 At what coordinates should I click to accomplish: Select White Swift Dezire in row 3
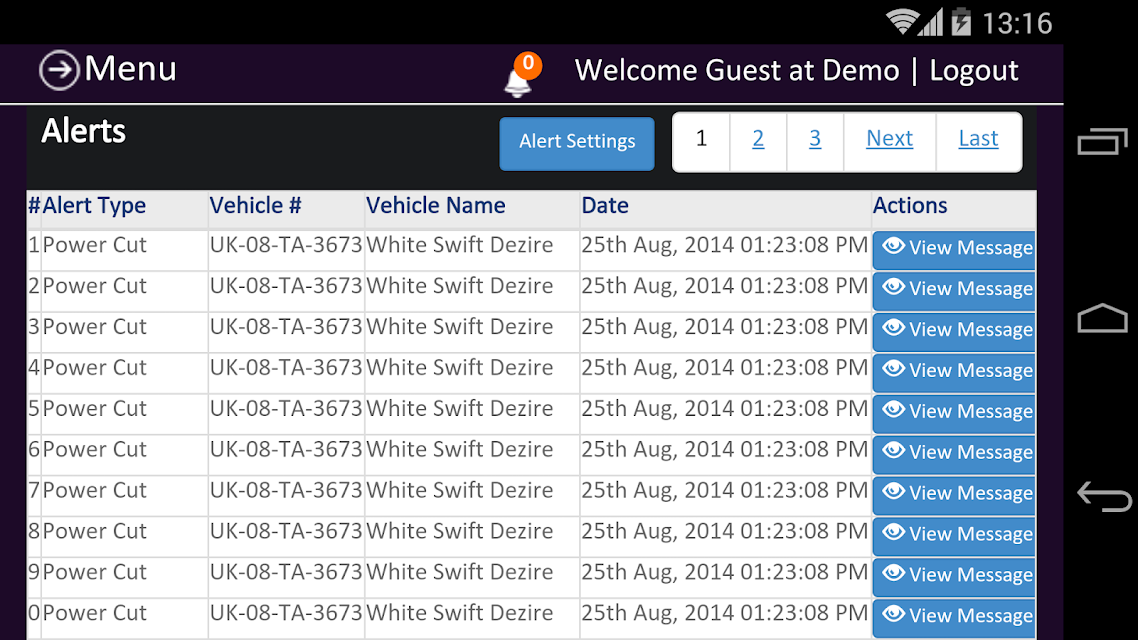[459, 327]
